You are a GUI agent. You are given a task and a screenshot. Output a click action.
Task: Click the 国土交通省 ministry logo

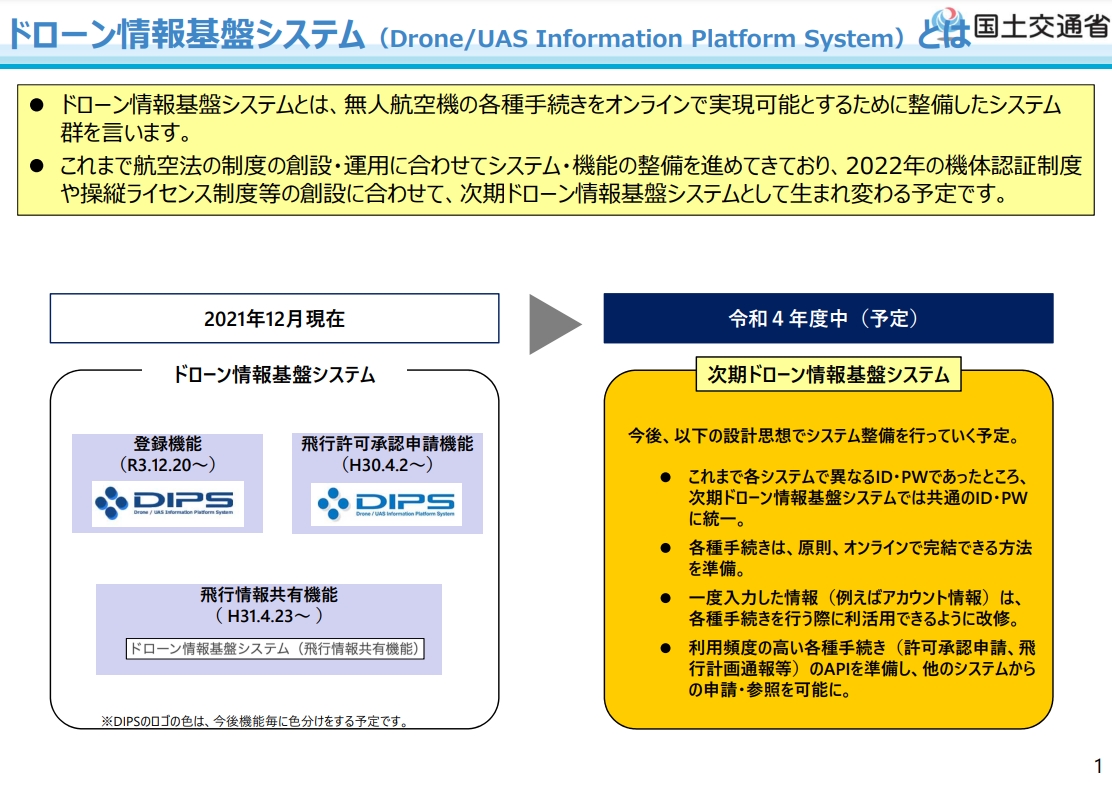coord(1022,27)
